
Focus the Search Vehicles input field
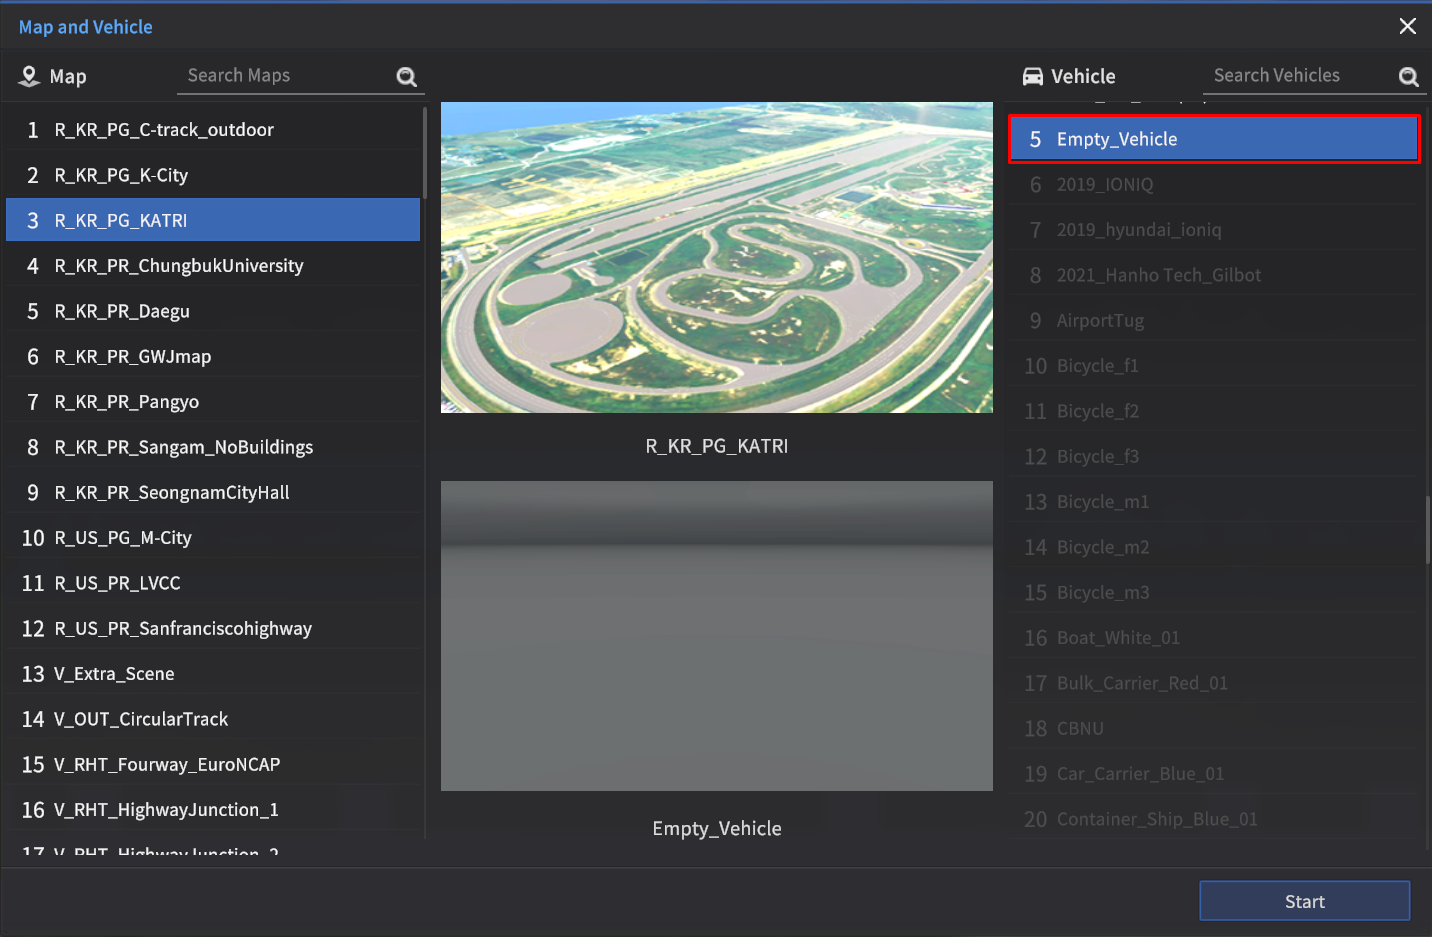pyautogui.click(x=1298, y=76)
